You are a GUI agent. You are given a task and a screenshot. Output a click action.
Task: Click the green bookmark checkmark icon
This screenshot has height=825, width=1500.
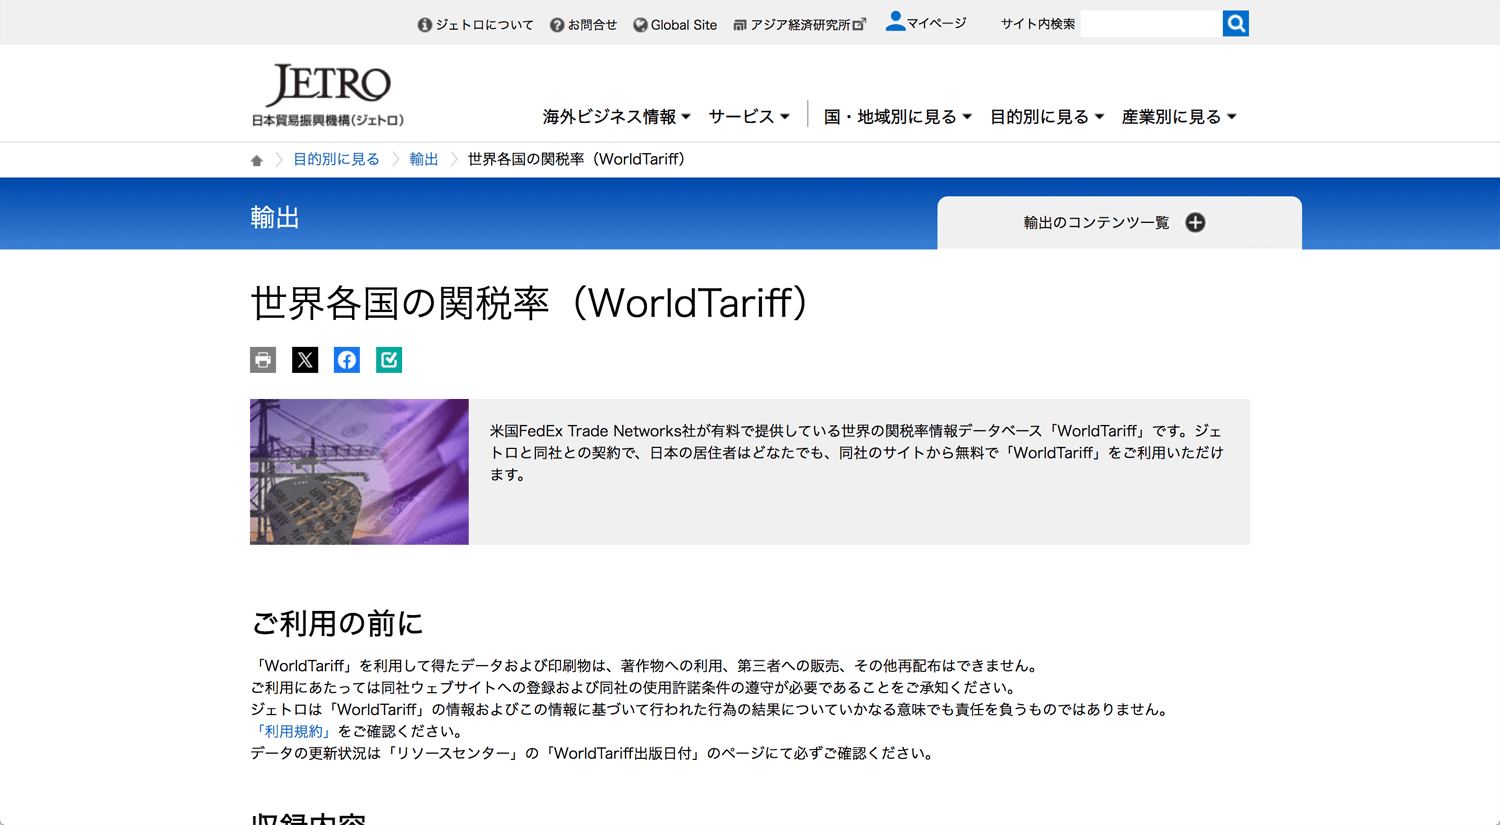pyautogui.click(x=389, y=360)
